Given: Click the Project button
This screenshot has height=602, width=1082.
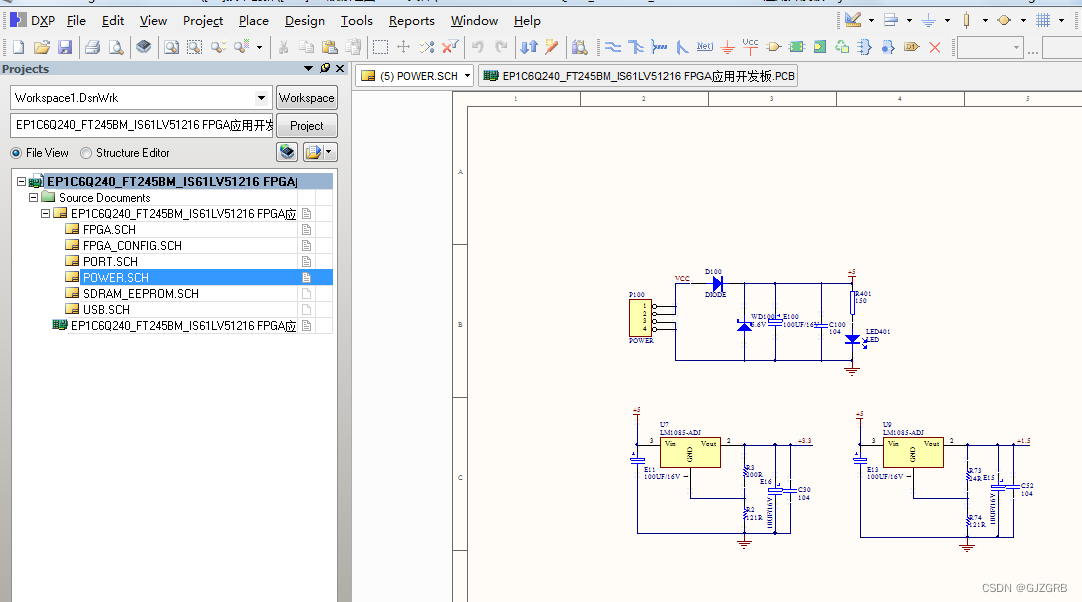Looking at the screenshot, I should tap(306, 125).
